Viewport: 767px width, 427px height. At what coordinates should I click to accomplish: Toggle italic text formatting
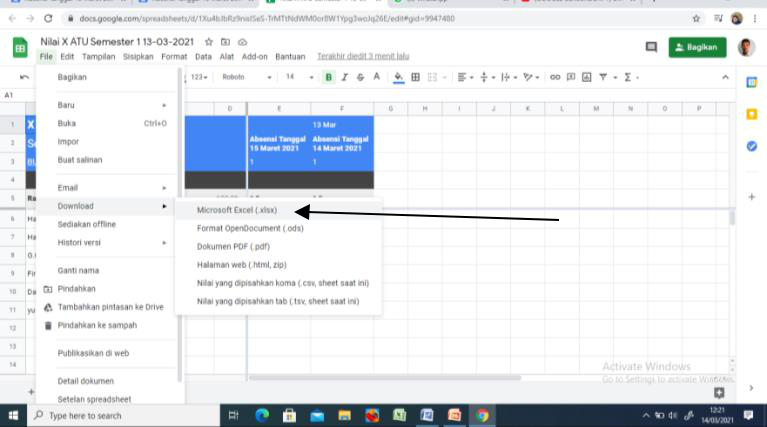point(344,77)
